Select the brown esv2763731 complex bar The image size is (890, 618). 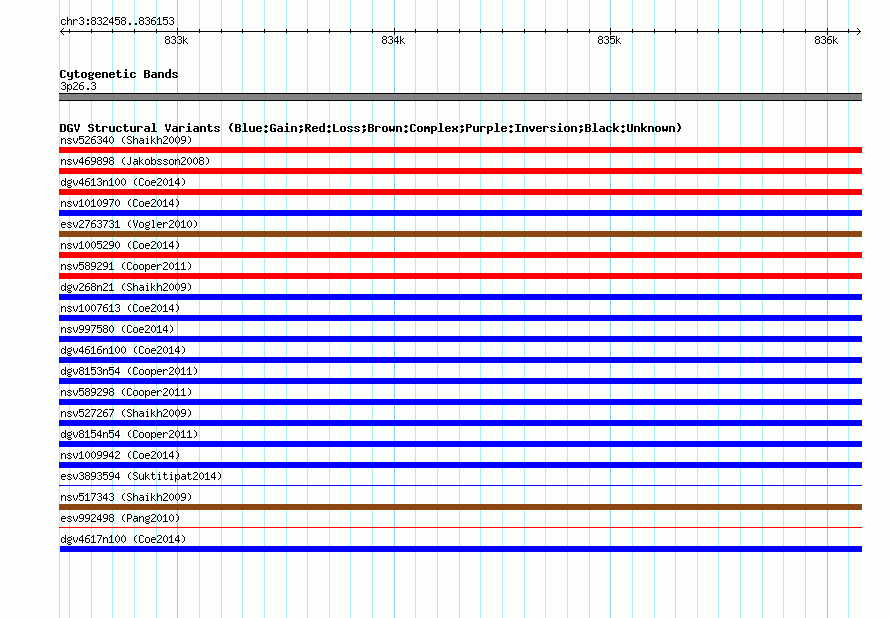coord(460,234)
